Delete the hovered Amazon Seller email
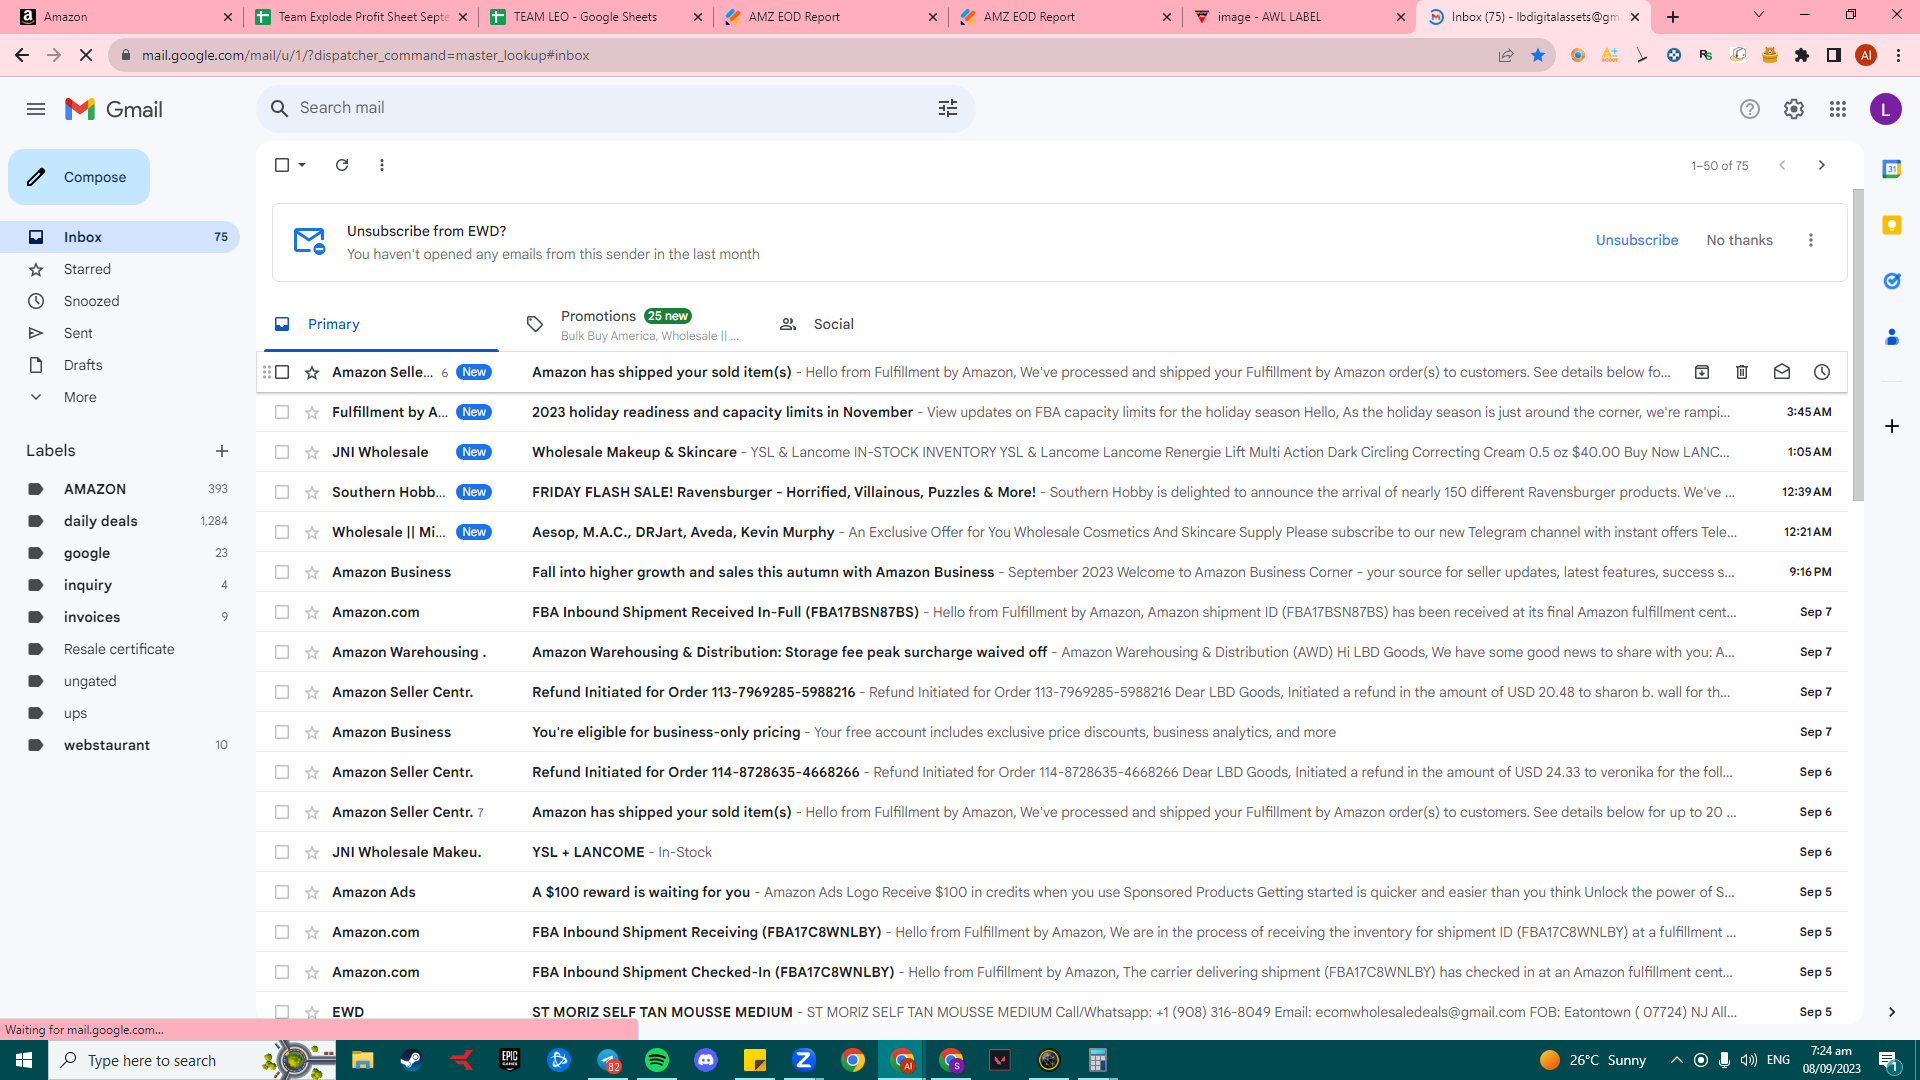 (1742, 372)
